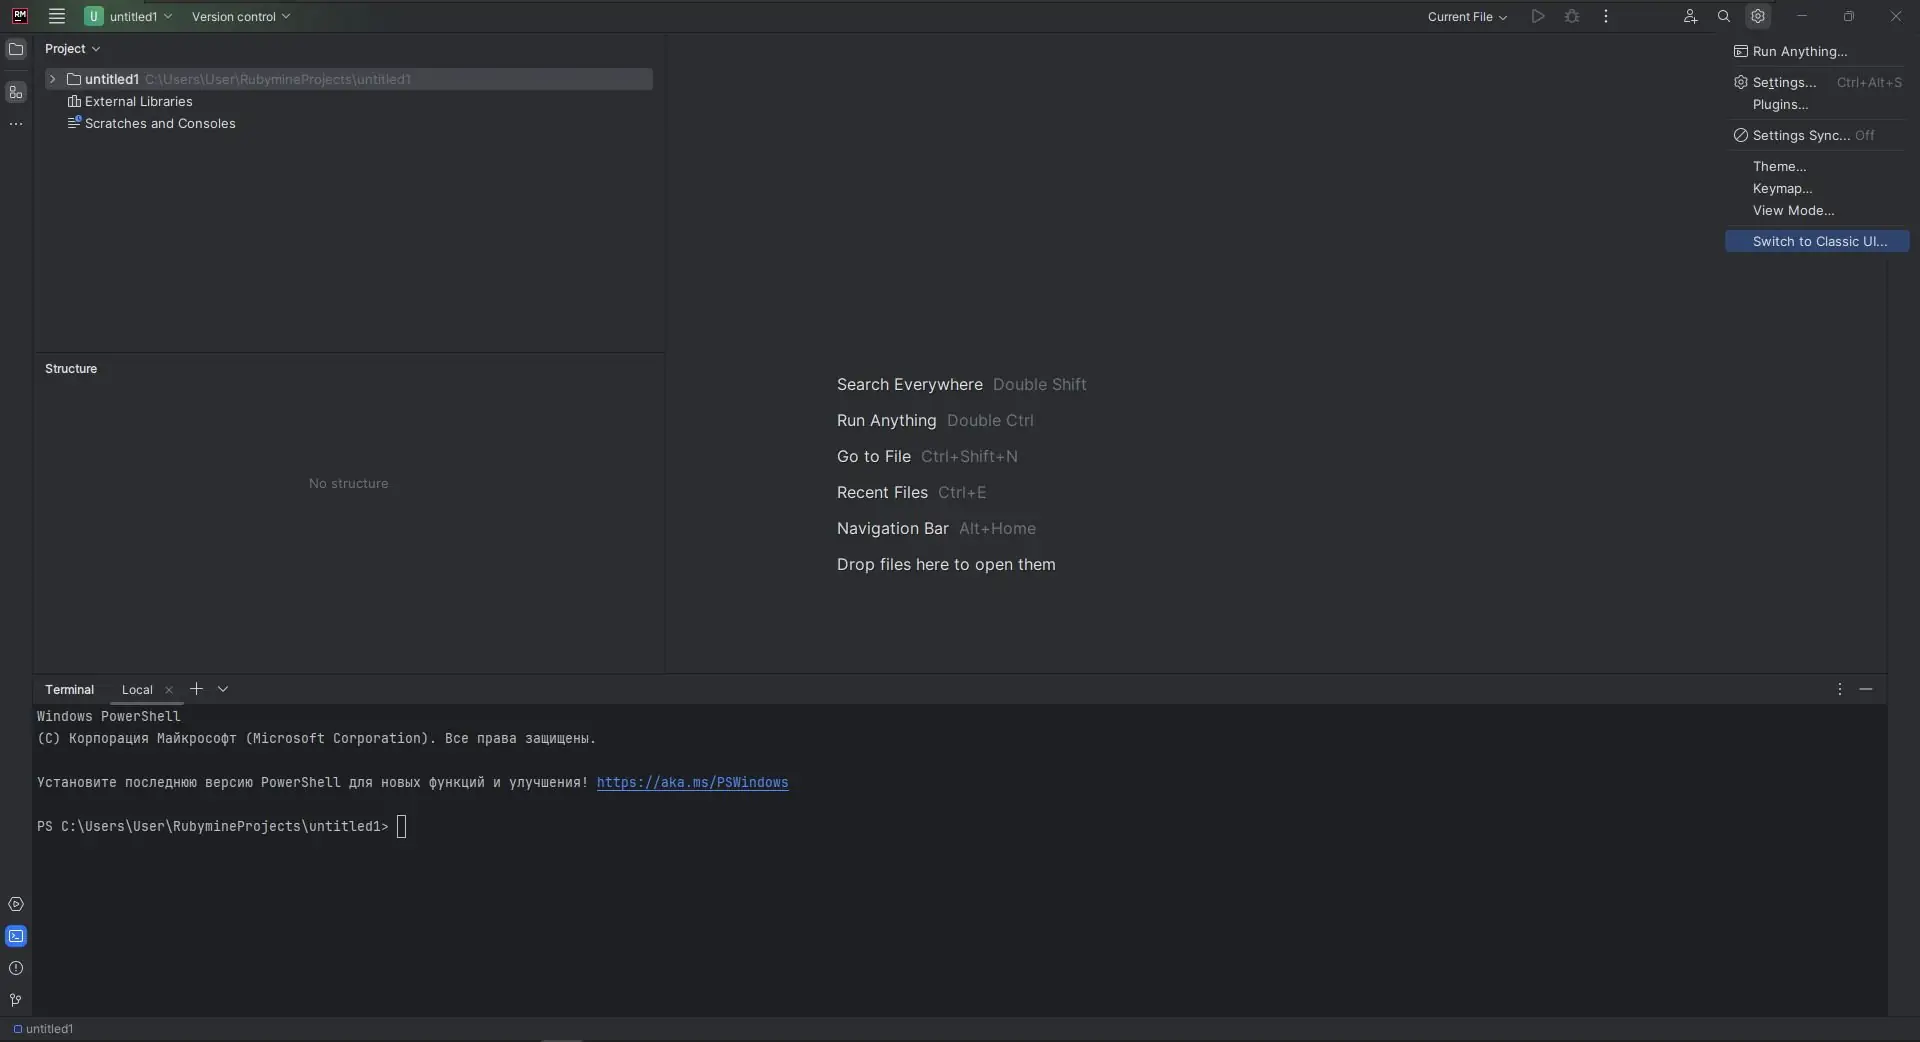Viewport: 1920px width, 1042px height.
Task: Open the Code With Me icon
Action: click(1690, 16)
